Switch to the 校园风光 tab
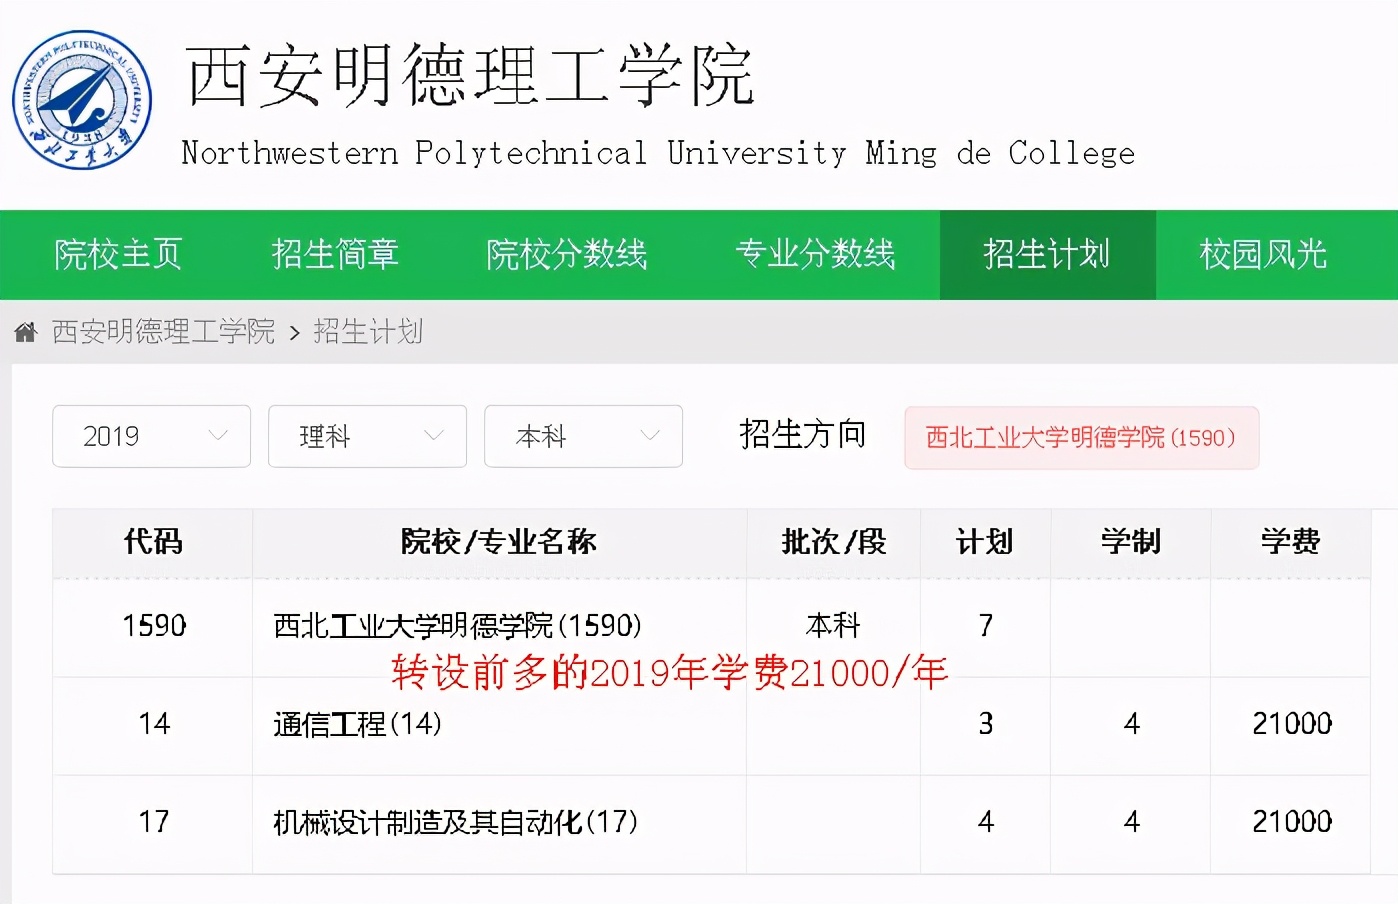 point(1264,255)
